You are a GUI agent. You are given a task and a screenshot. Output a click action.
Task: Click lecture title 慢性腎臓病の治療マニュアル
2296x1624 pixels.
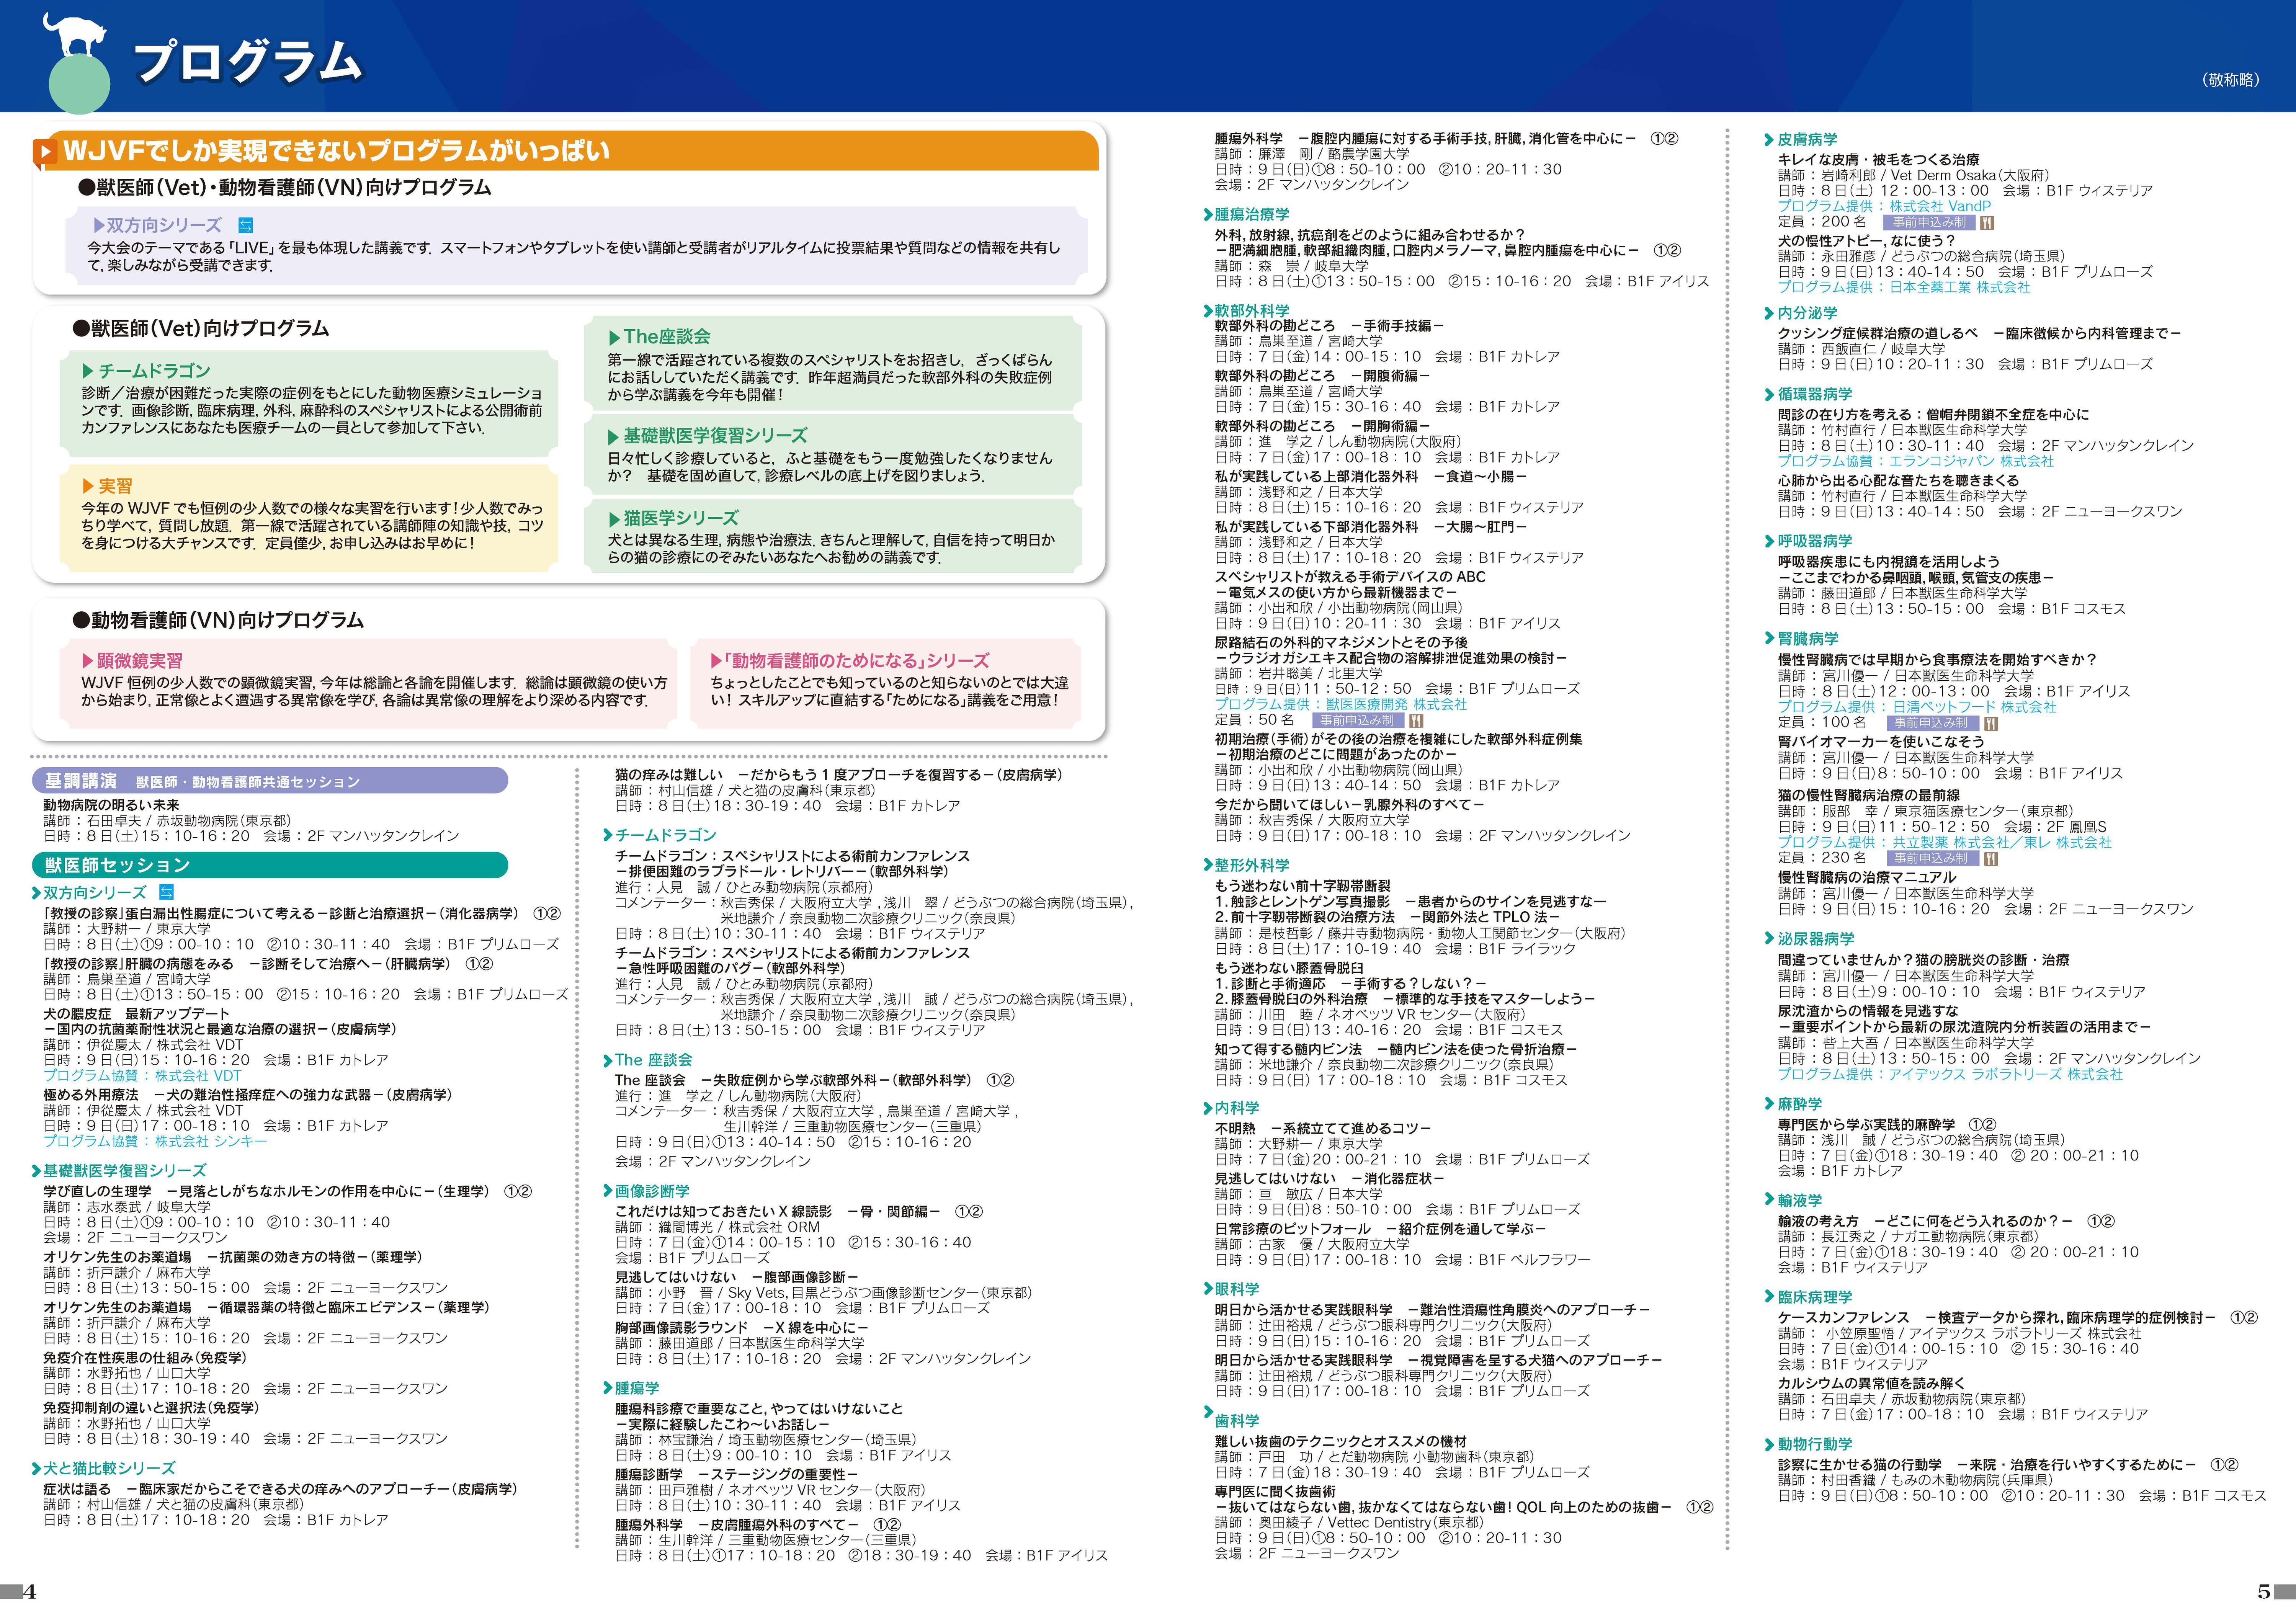[1866, 877]
